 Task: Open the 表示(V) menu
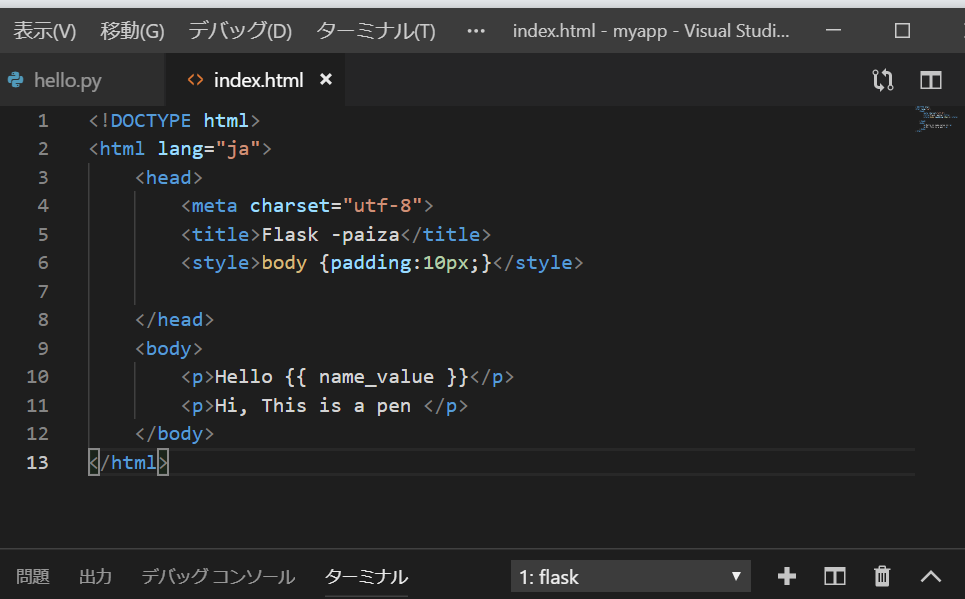(x=44, y=31)
